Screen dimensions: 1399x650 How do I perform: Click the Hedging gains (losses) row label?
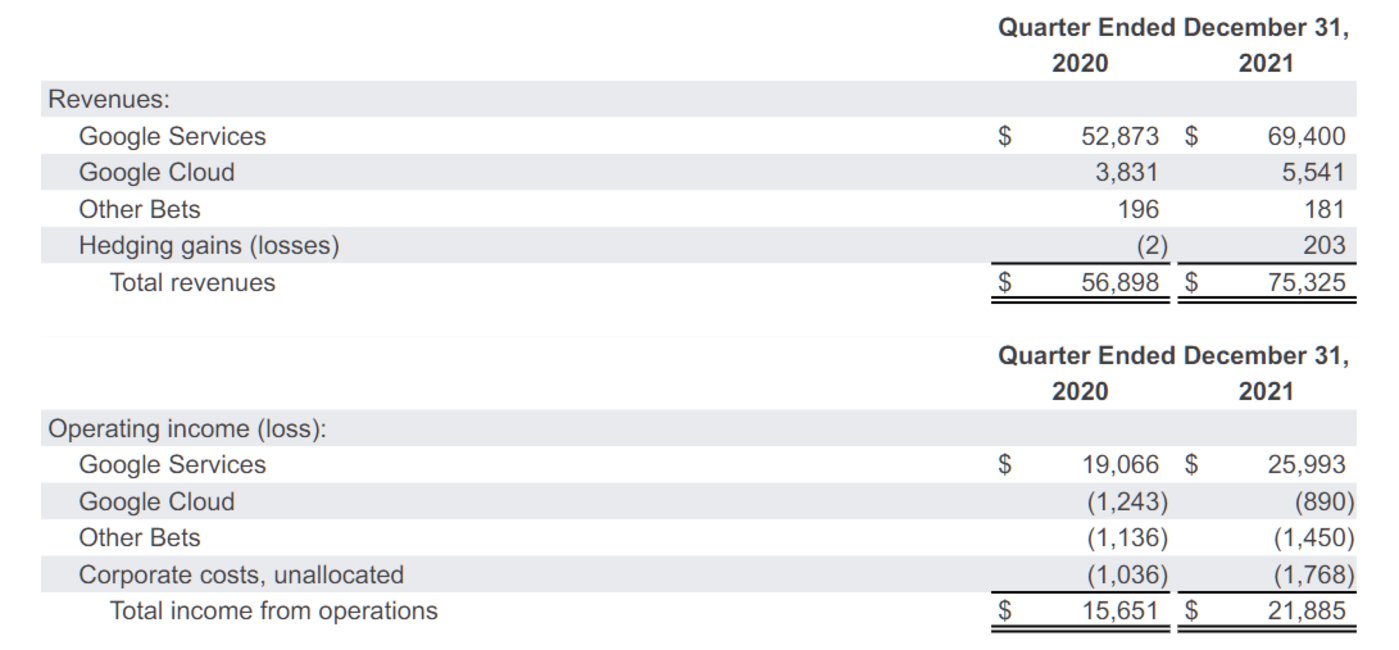[x=209, y=246]
